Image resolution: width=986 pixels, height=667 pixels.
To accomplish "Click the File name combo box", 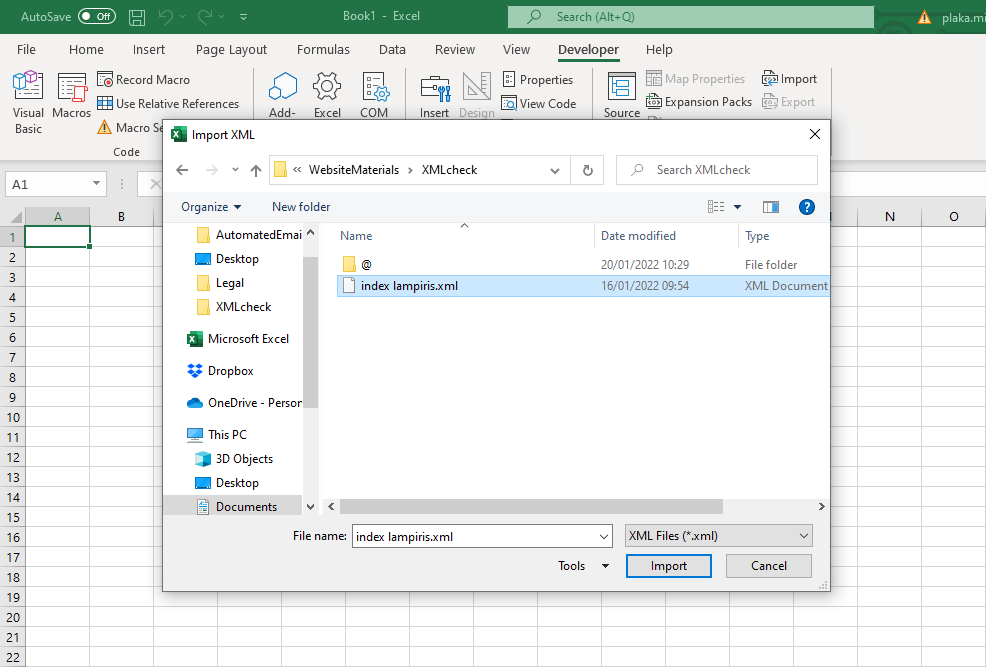I will click(x=482, y=536).
